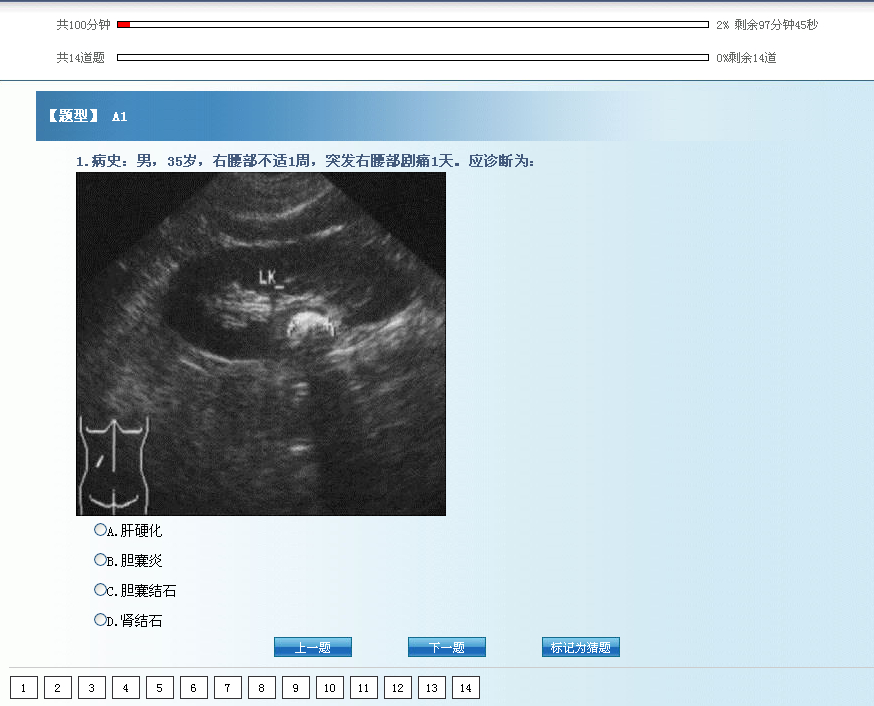Click the ultrasound kidney image
This screenshot has height=706, width=874.
pyautogui.click(x=261, y=344)
